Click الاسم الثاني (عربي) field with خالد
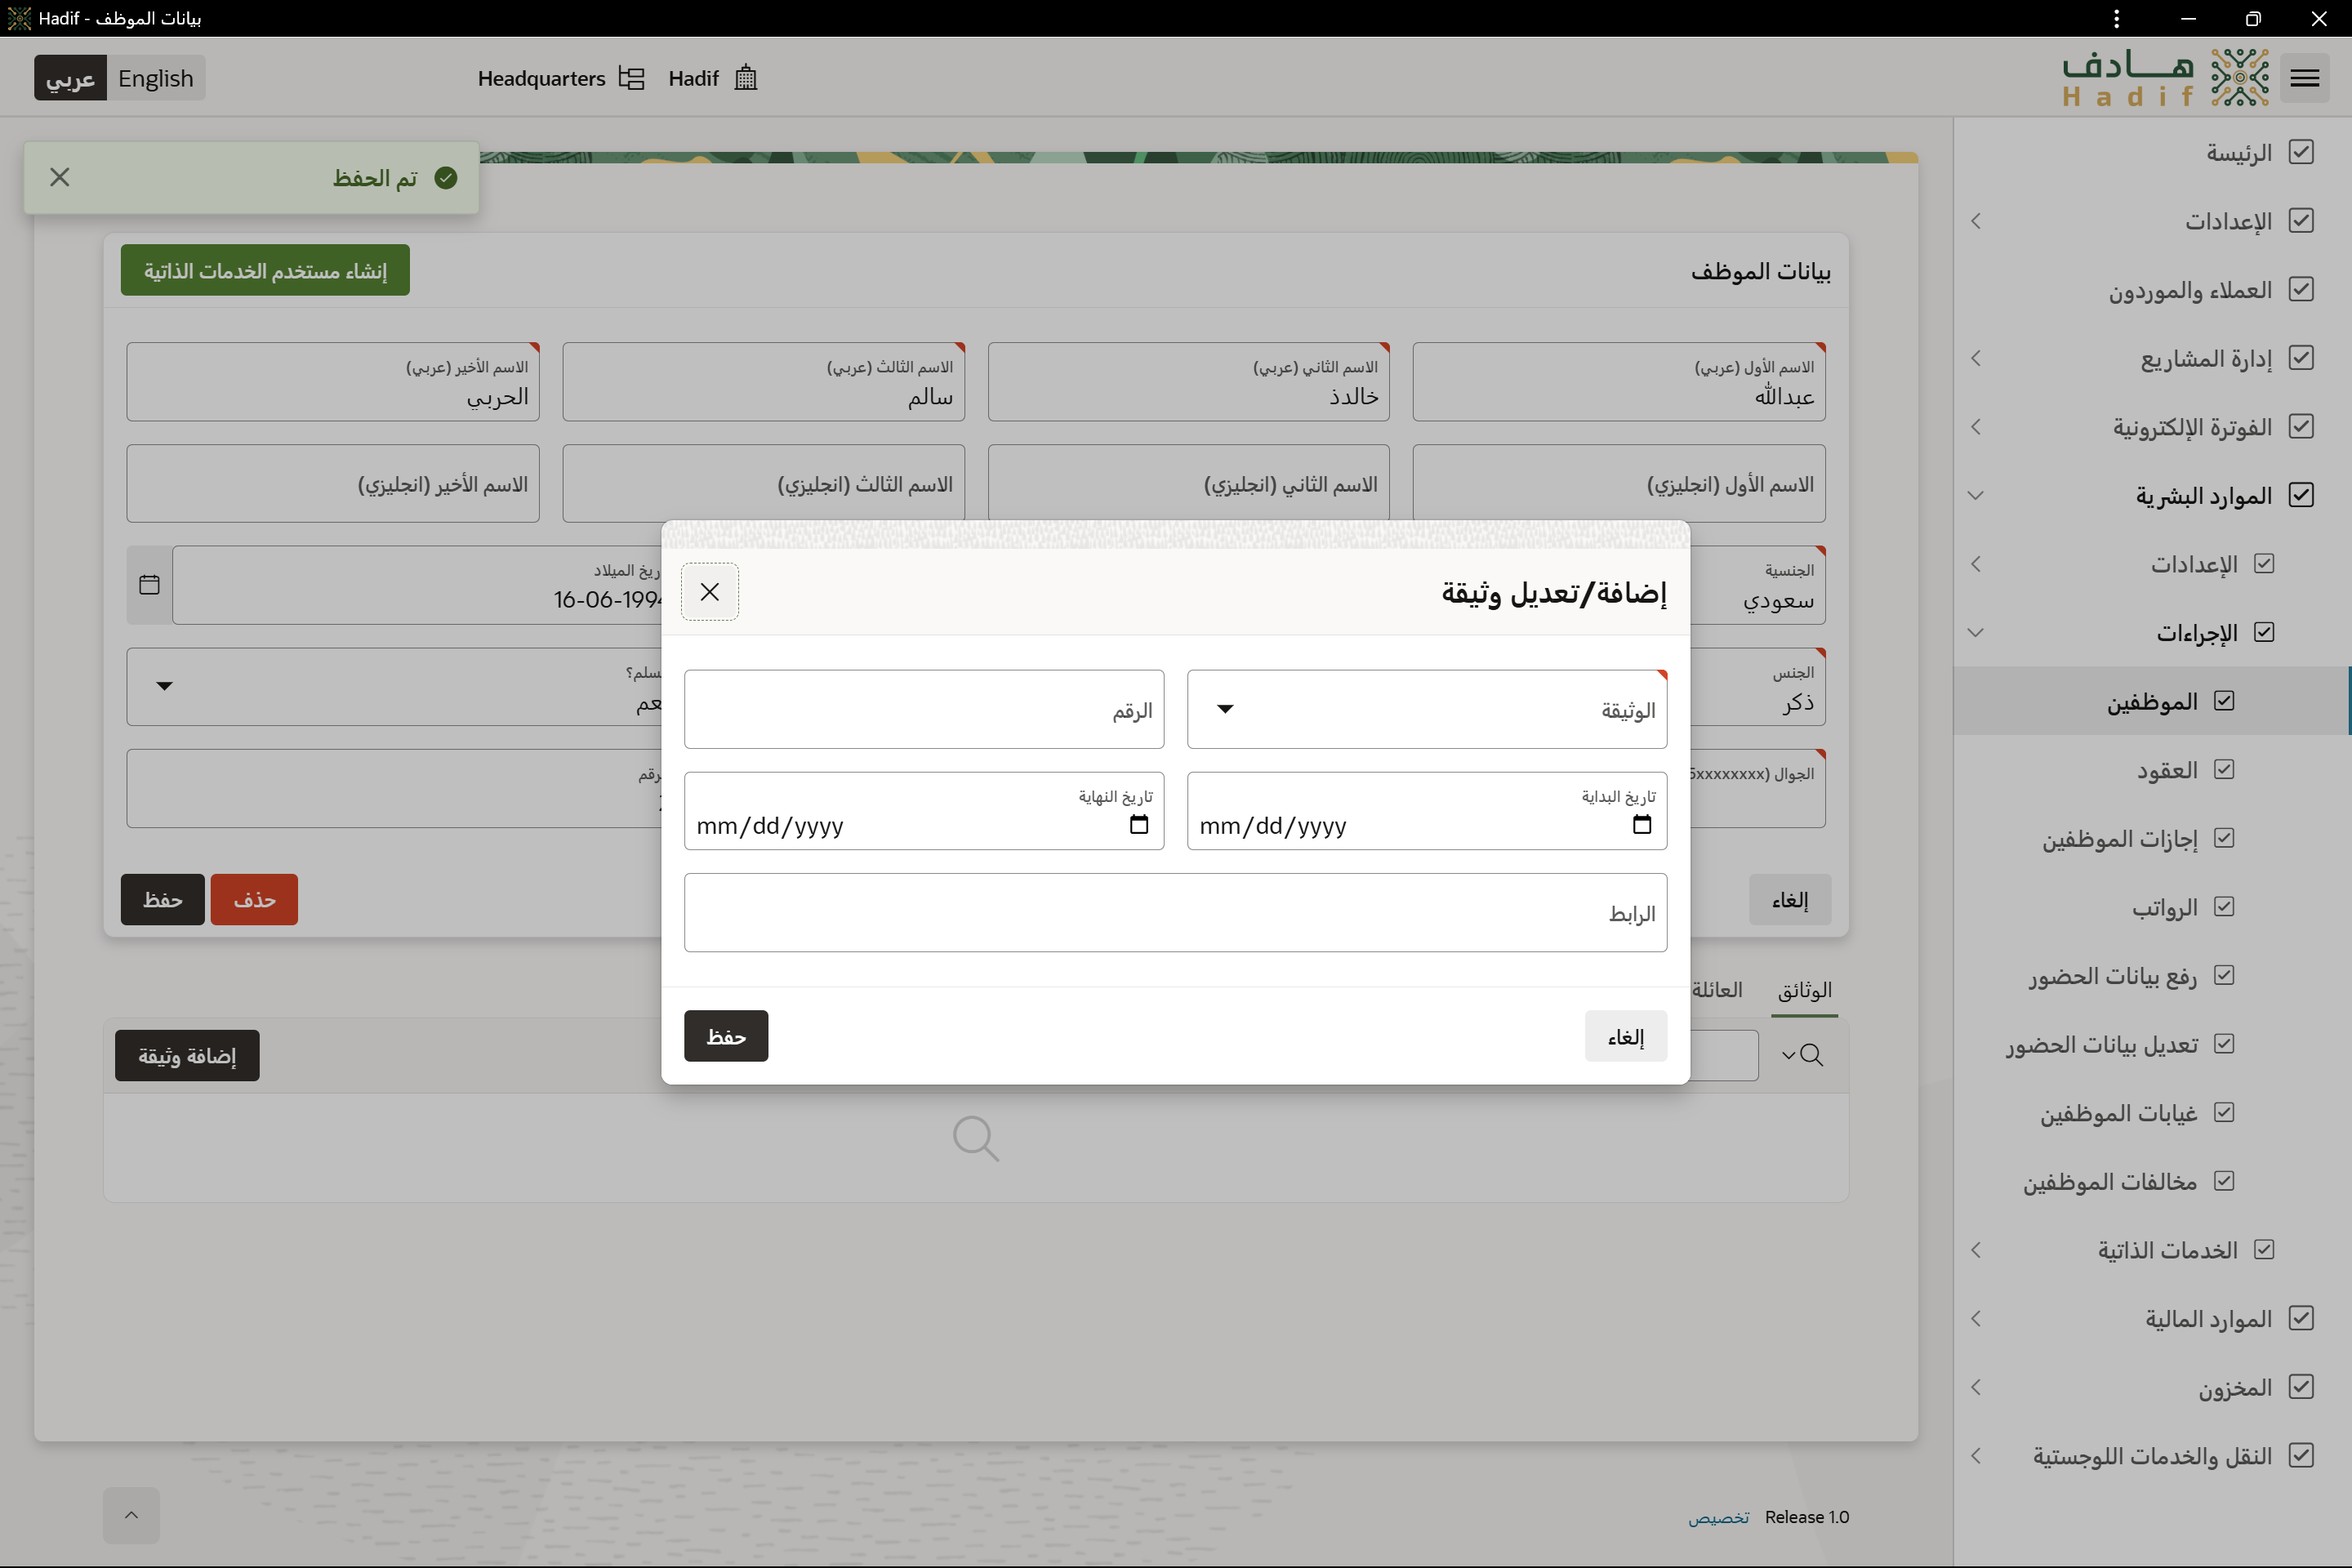The height and width of the screenshot is (1568, 2352). (x=1188, y=381)
